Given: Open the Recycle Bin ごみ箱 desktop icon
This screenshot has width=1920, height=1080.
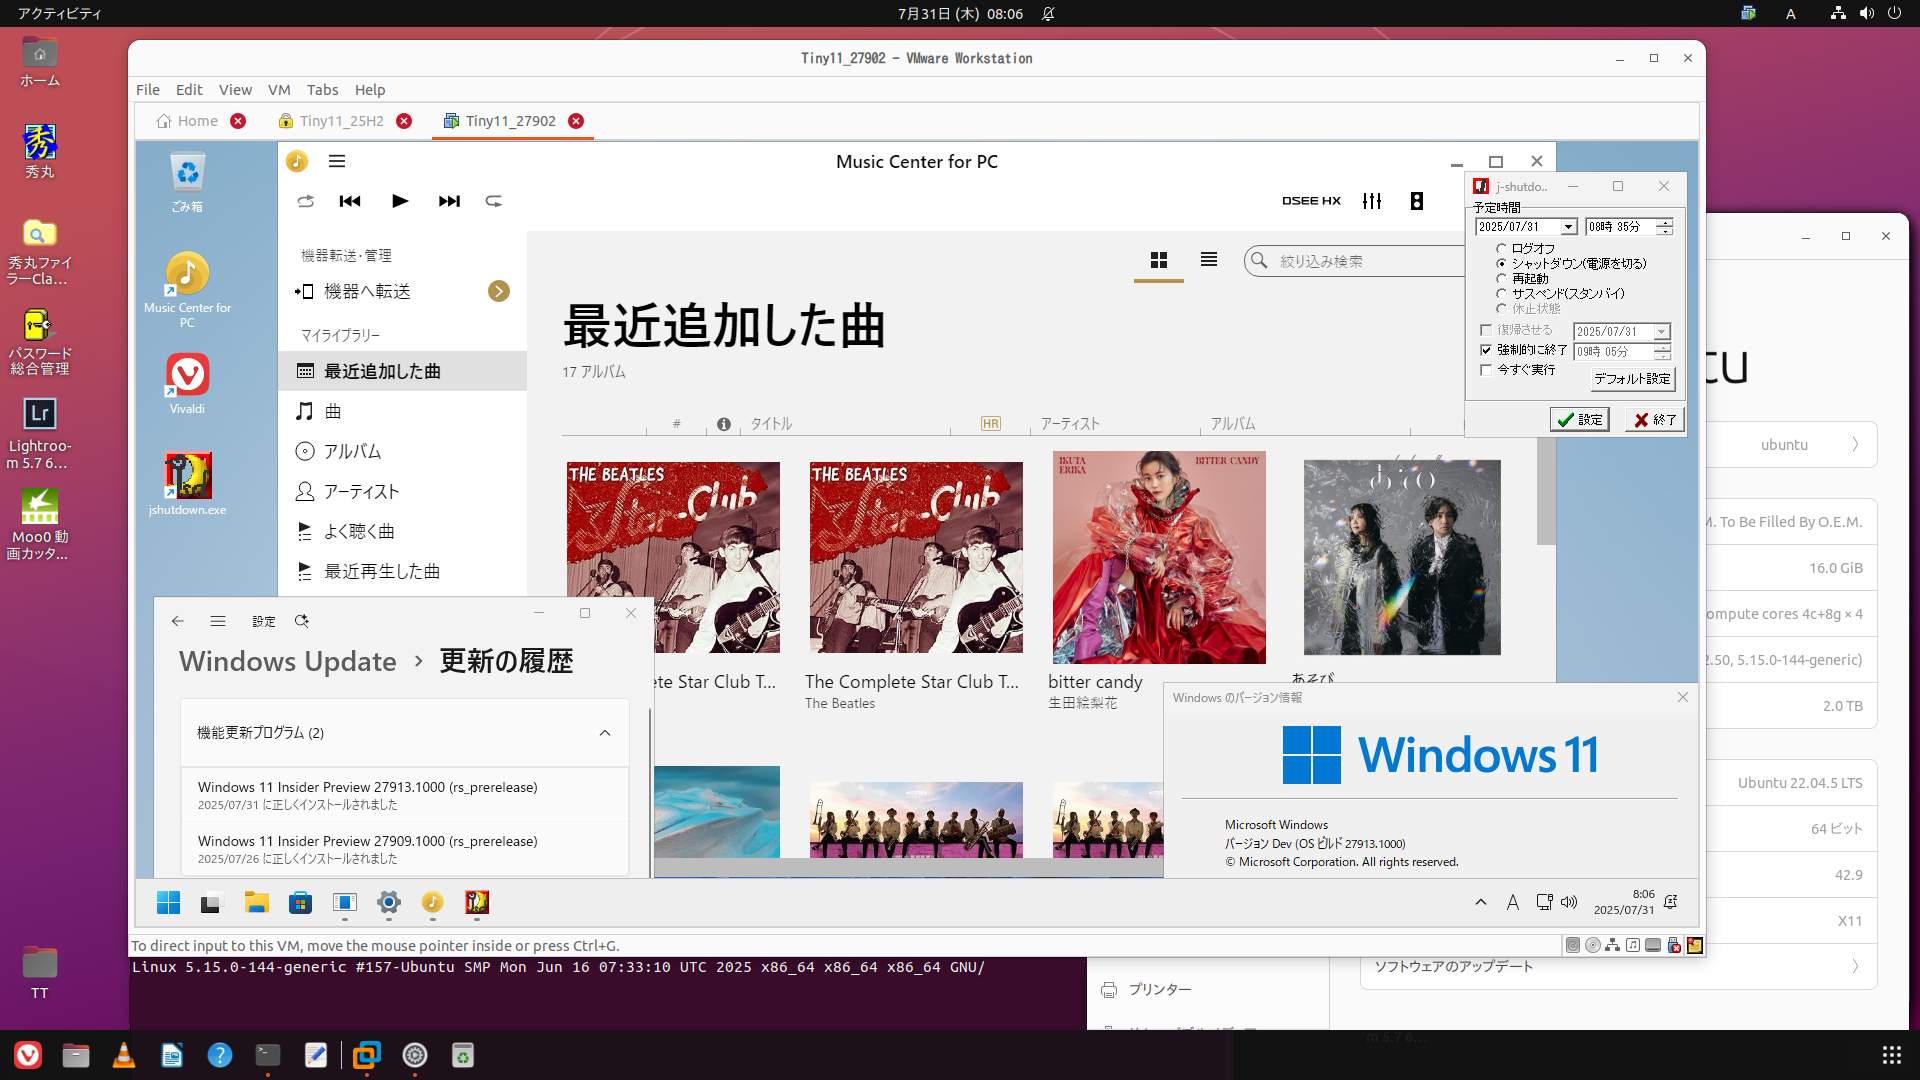Looking at the screenshot, I should click(187, 182).
